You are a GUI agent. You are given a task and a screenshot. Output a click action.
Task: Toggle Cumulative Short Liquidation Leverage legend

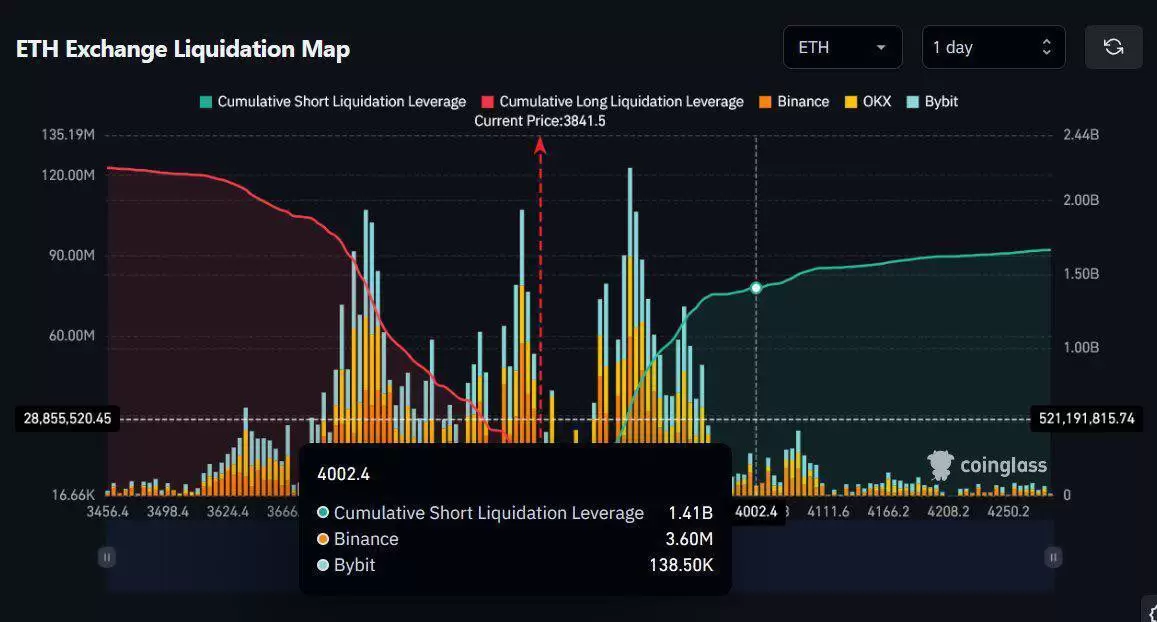point(333,102)
